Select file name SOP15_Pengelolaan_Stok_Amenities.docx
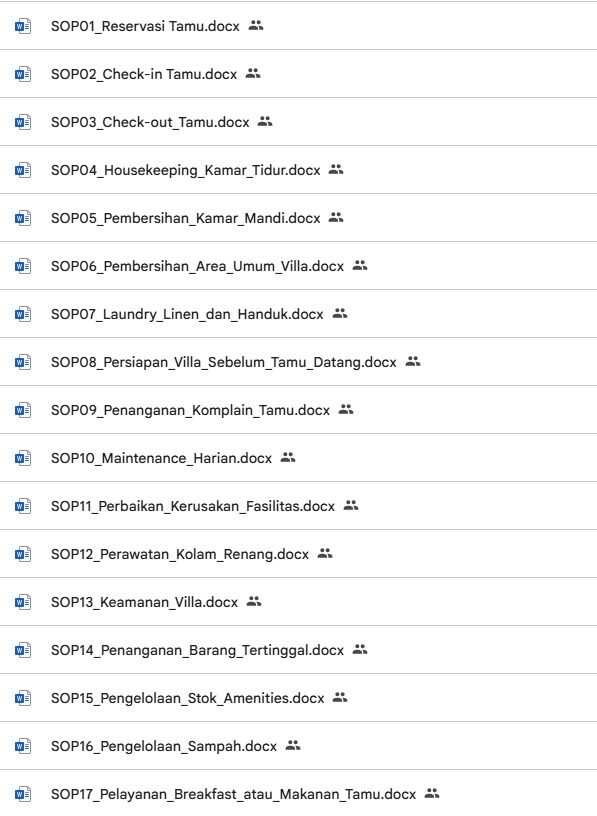 188,698
